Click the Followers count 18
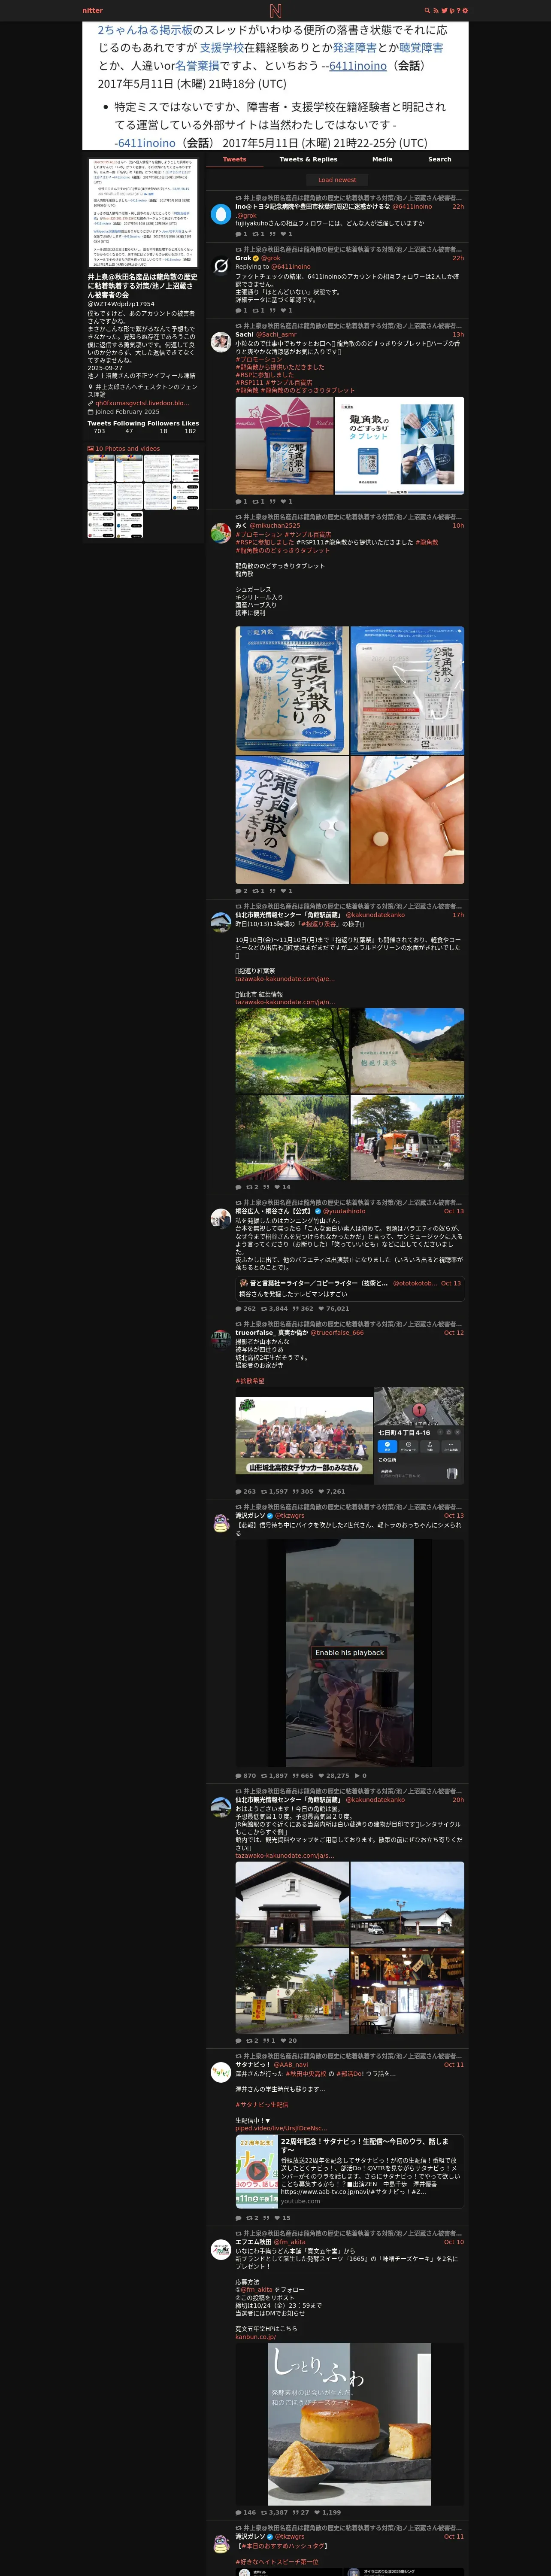Viewport: 551px width, 2576px height. click(164, 431)
